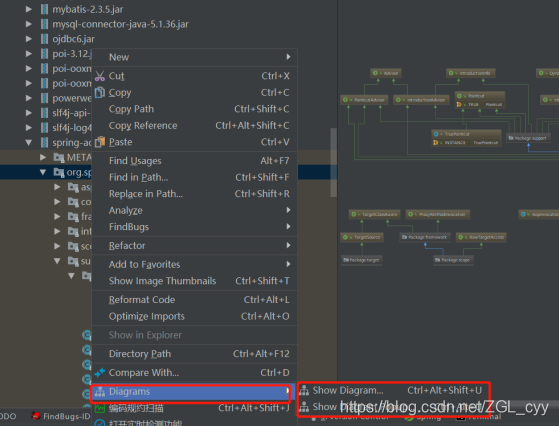Select Find Usages in context menu

tap(195, 161)
